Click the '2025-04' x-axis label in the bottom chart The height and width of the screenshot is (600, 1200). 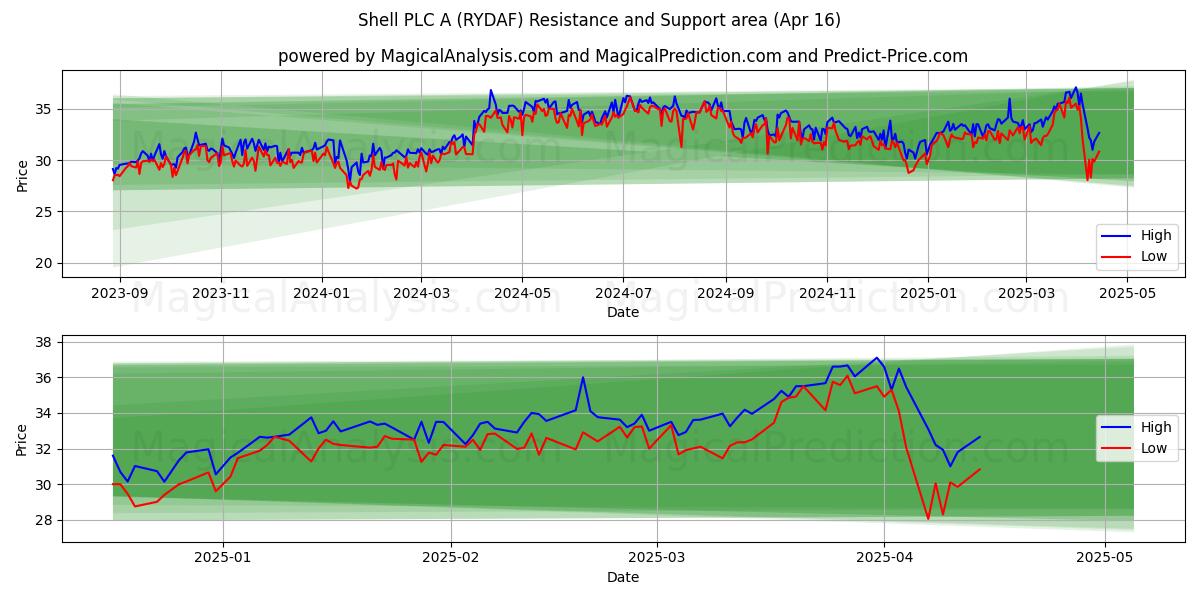[x=885, y=560]
